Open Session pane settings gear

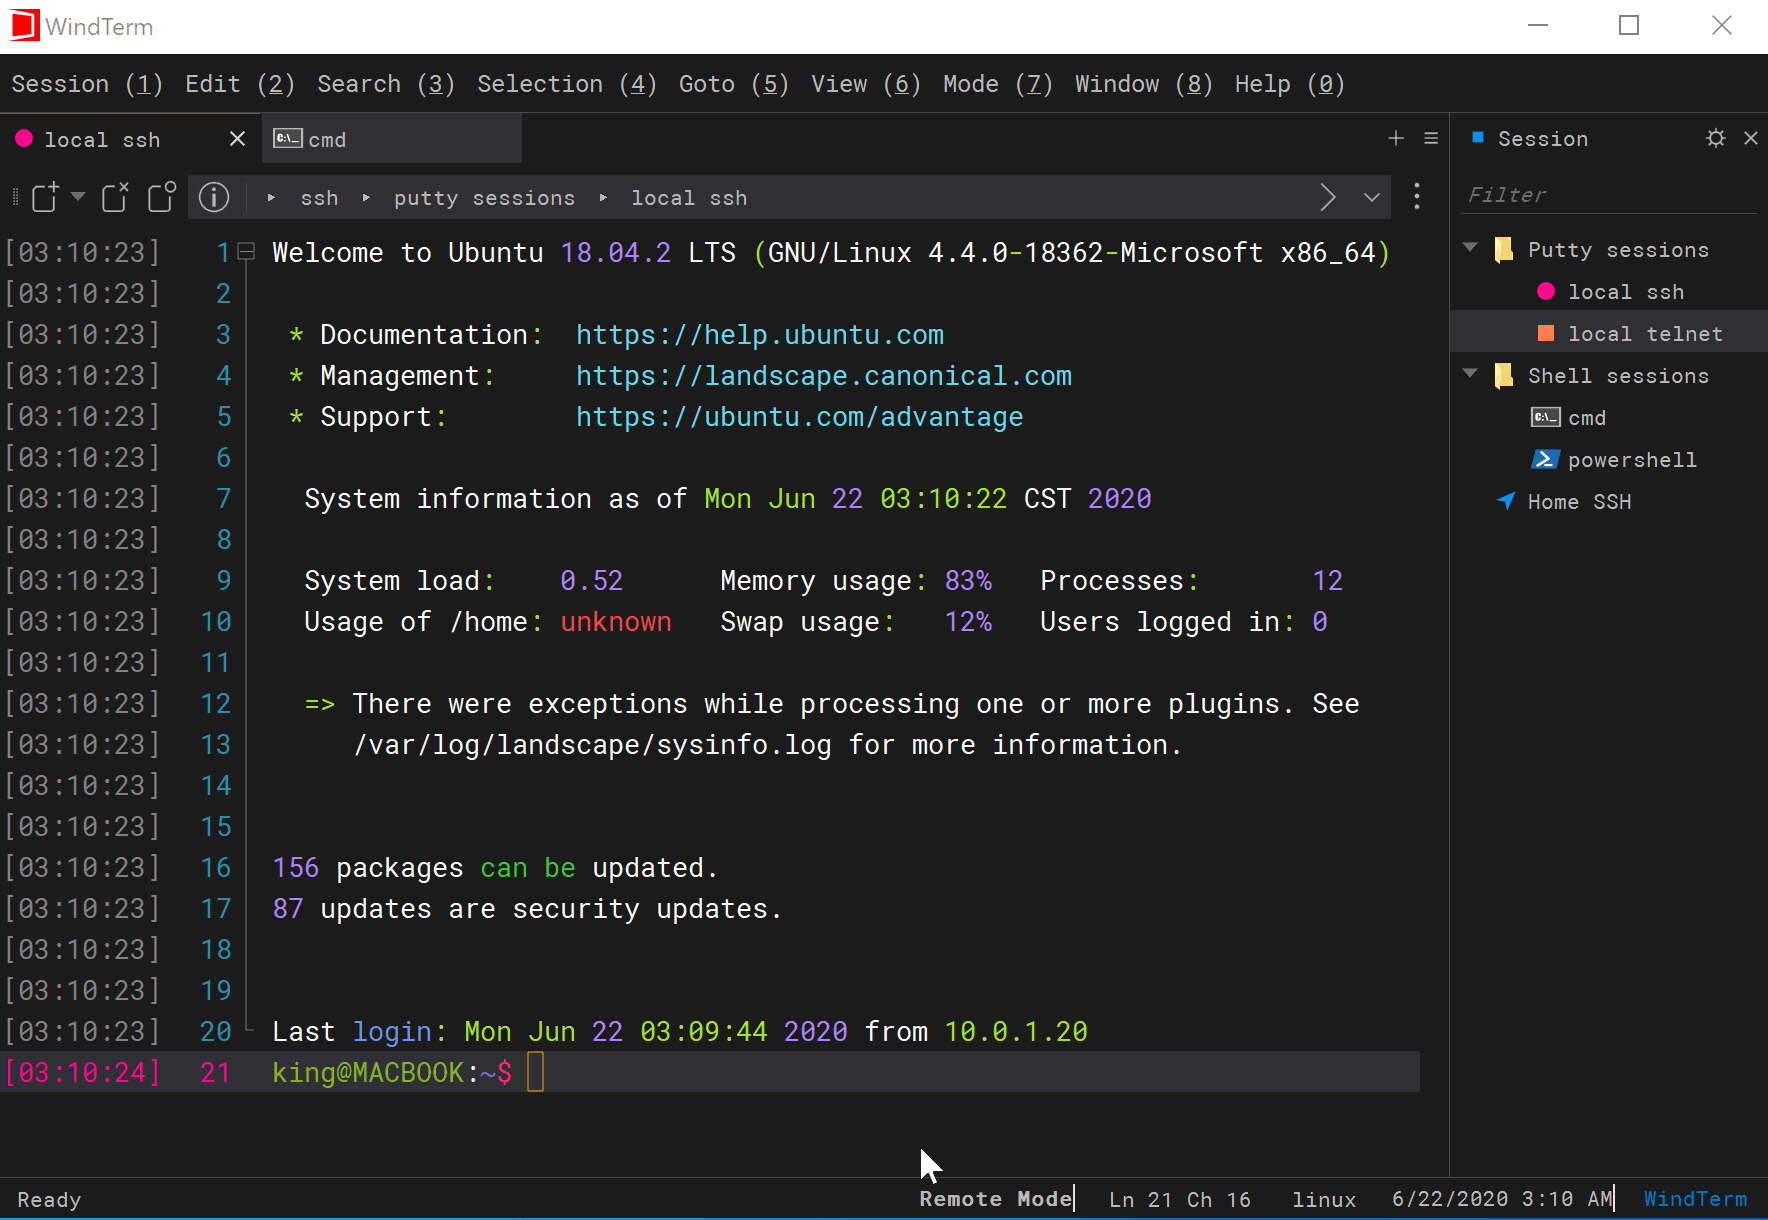point(1716,138)
